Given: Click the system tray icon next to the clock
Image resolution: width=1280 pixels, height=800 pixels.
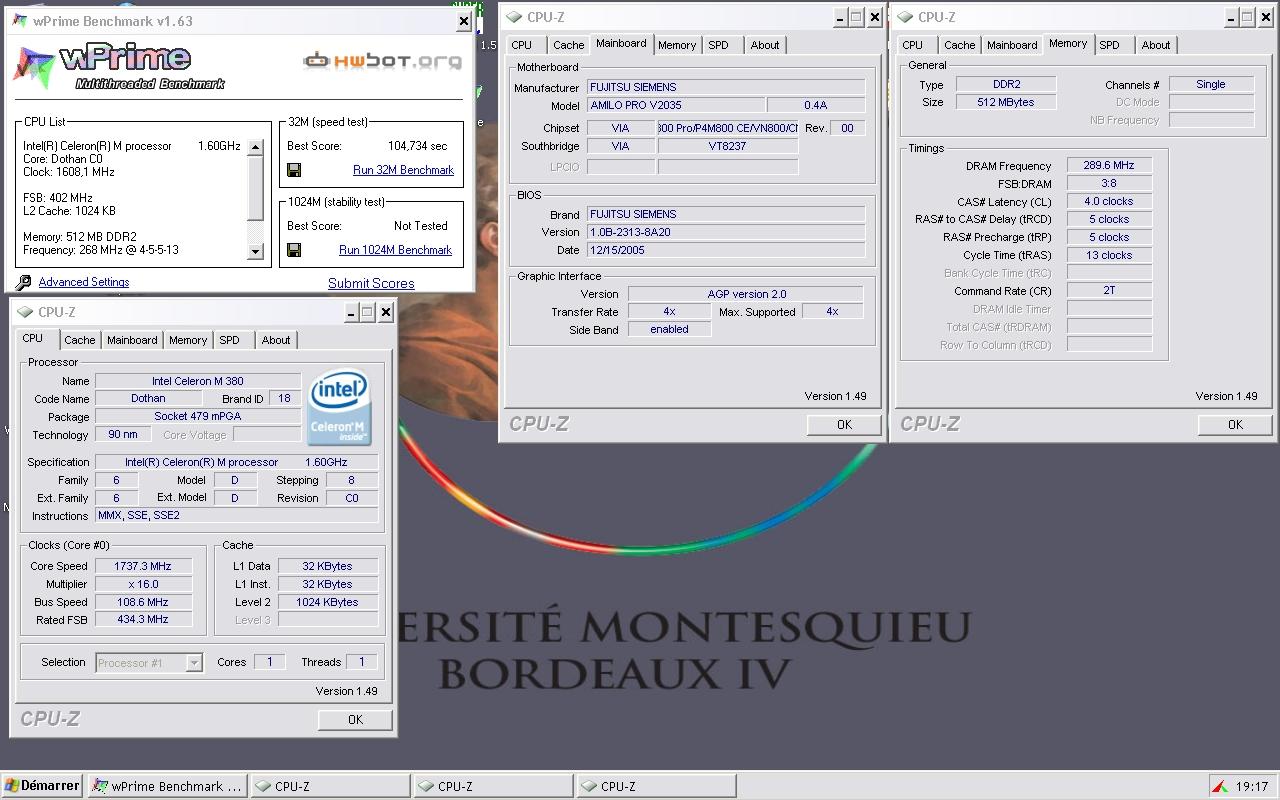Looking at the screenshot, I should click(1220, 786).
